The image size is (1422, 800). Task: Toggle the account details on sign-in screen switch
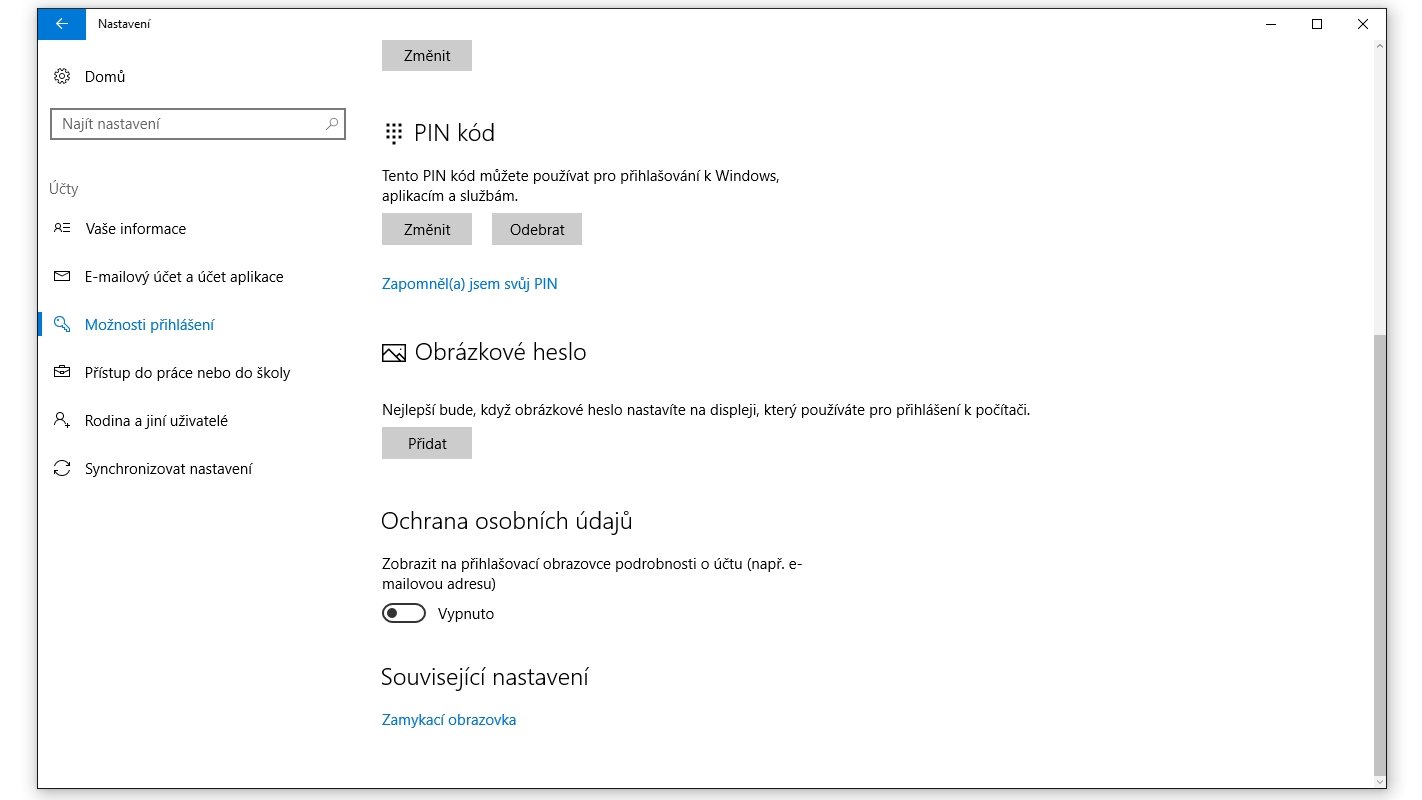tap(404, 614)
